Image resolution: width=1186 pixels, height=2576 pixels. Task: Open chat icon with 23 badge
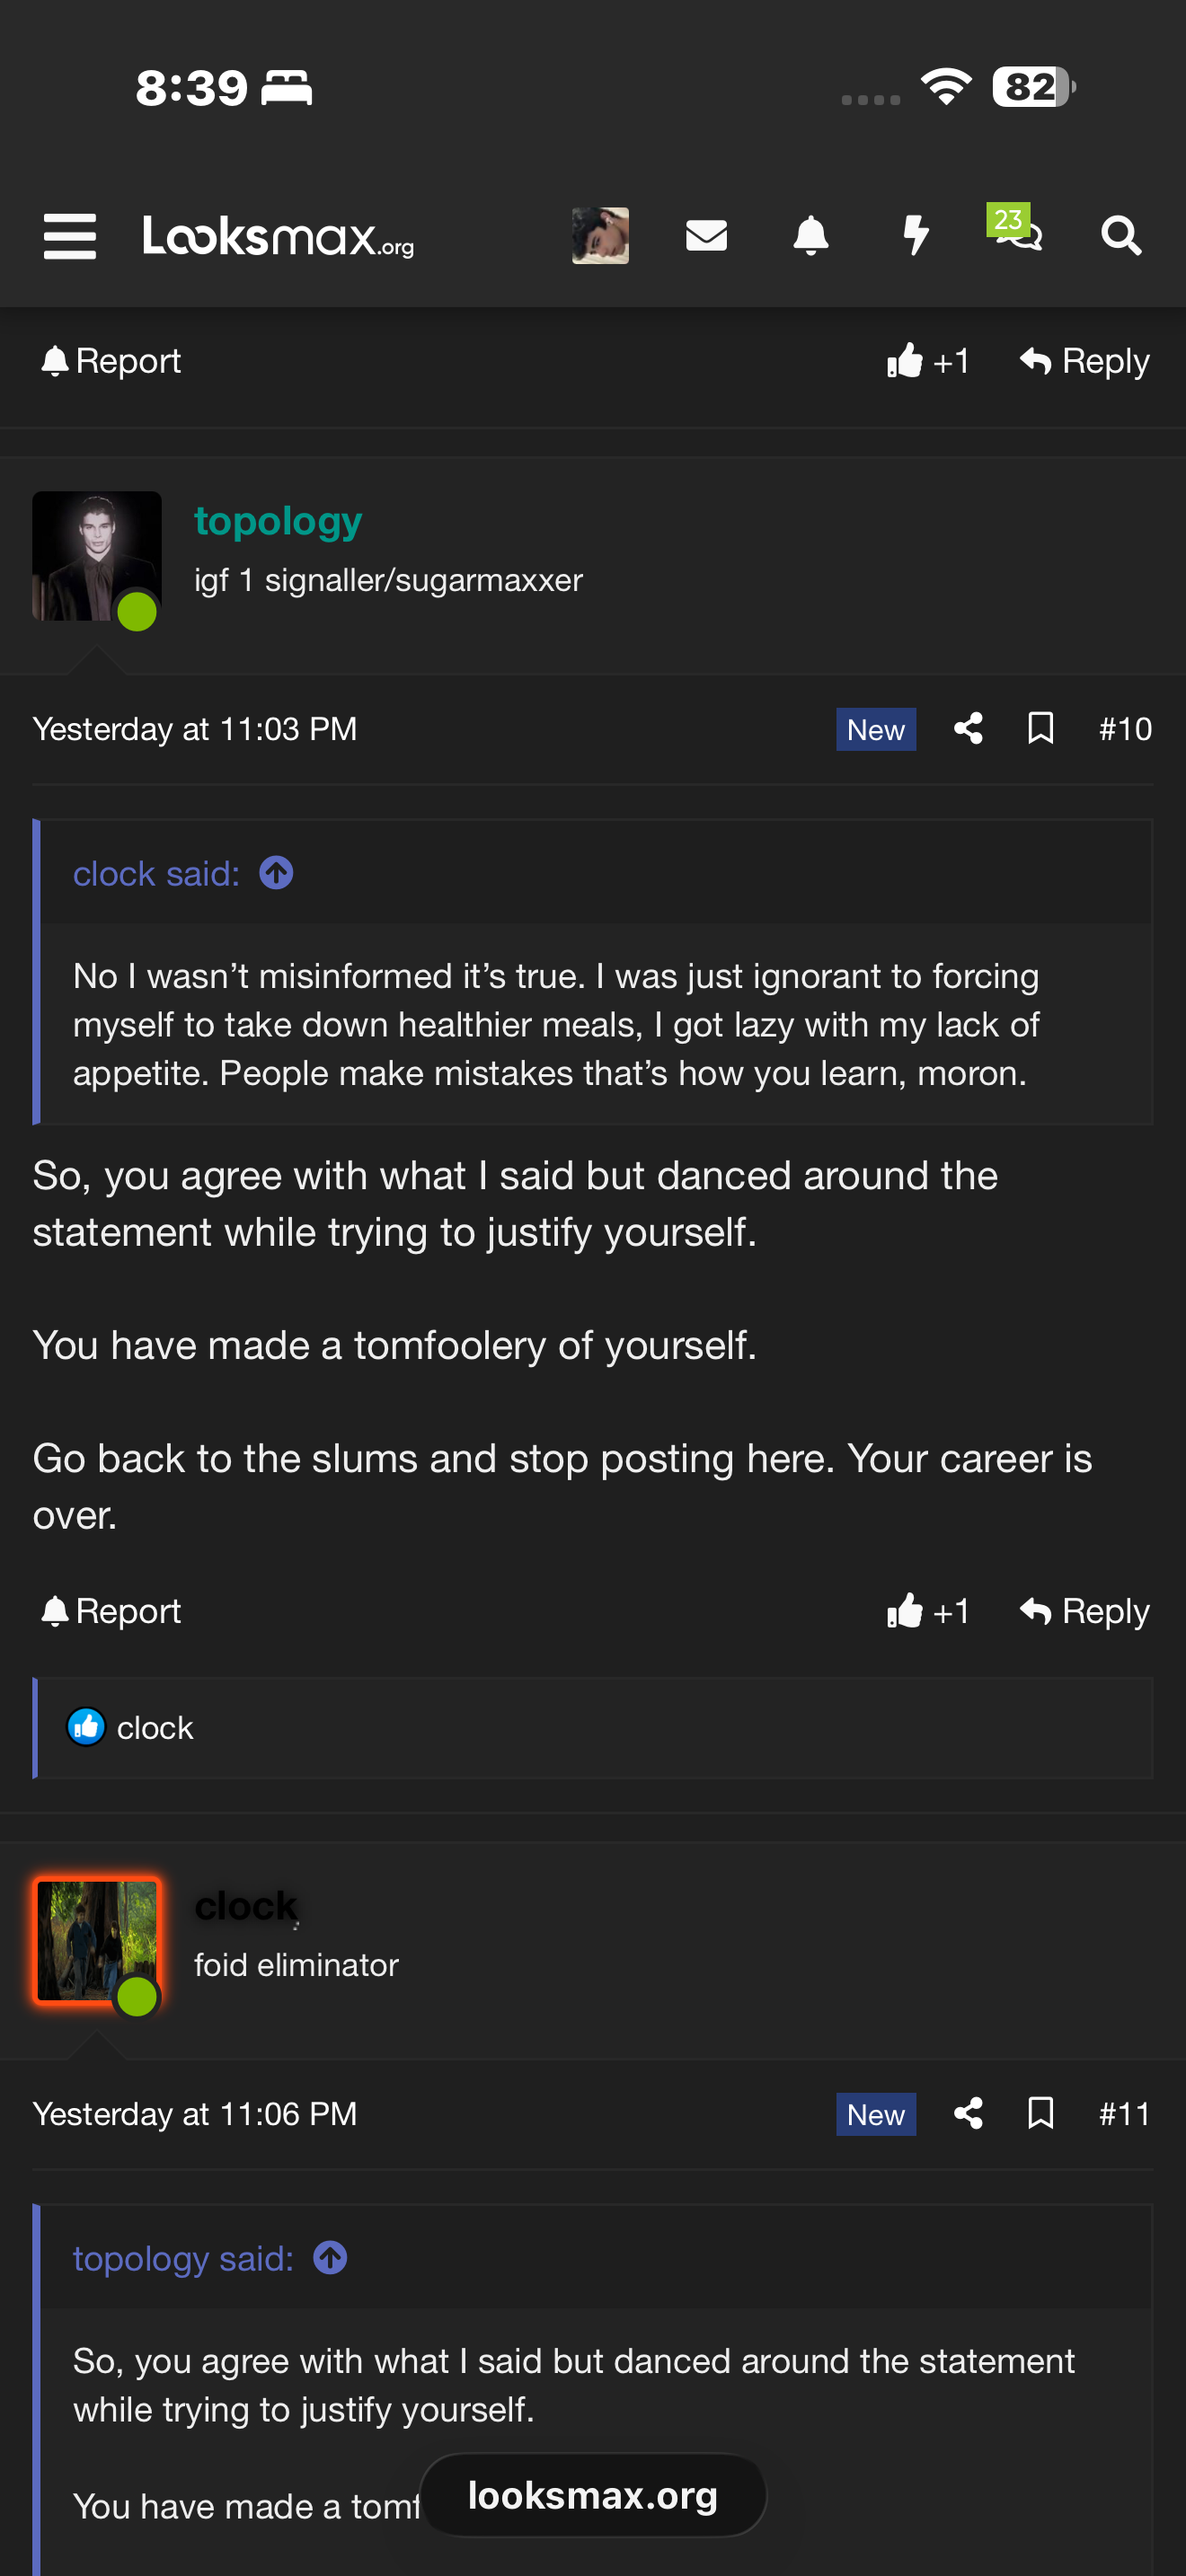1017,232
